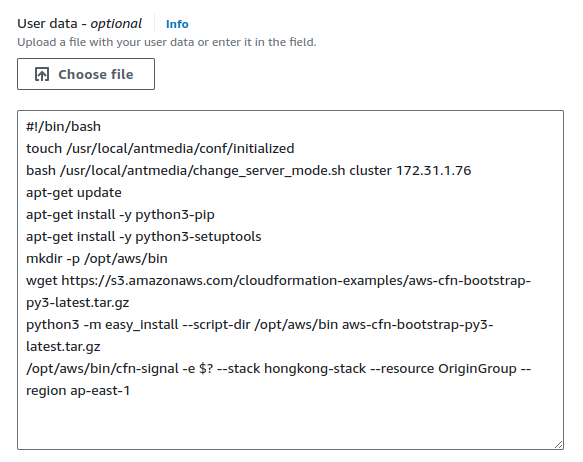The image size is (583, 462).
Task: Click the py3-latest.tar.gz wrapped line
Action: tap(77, 303)
